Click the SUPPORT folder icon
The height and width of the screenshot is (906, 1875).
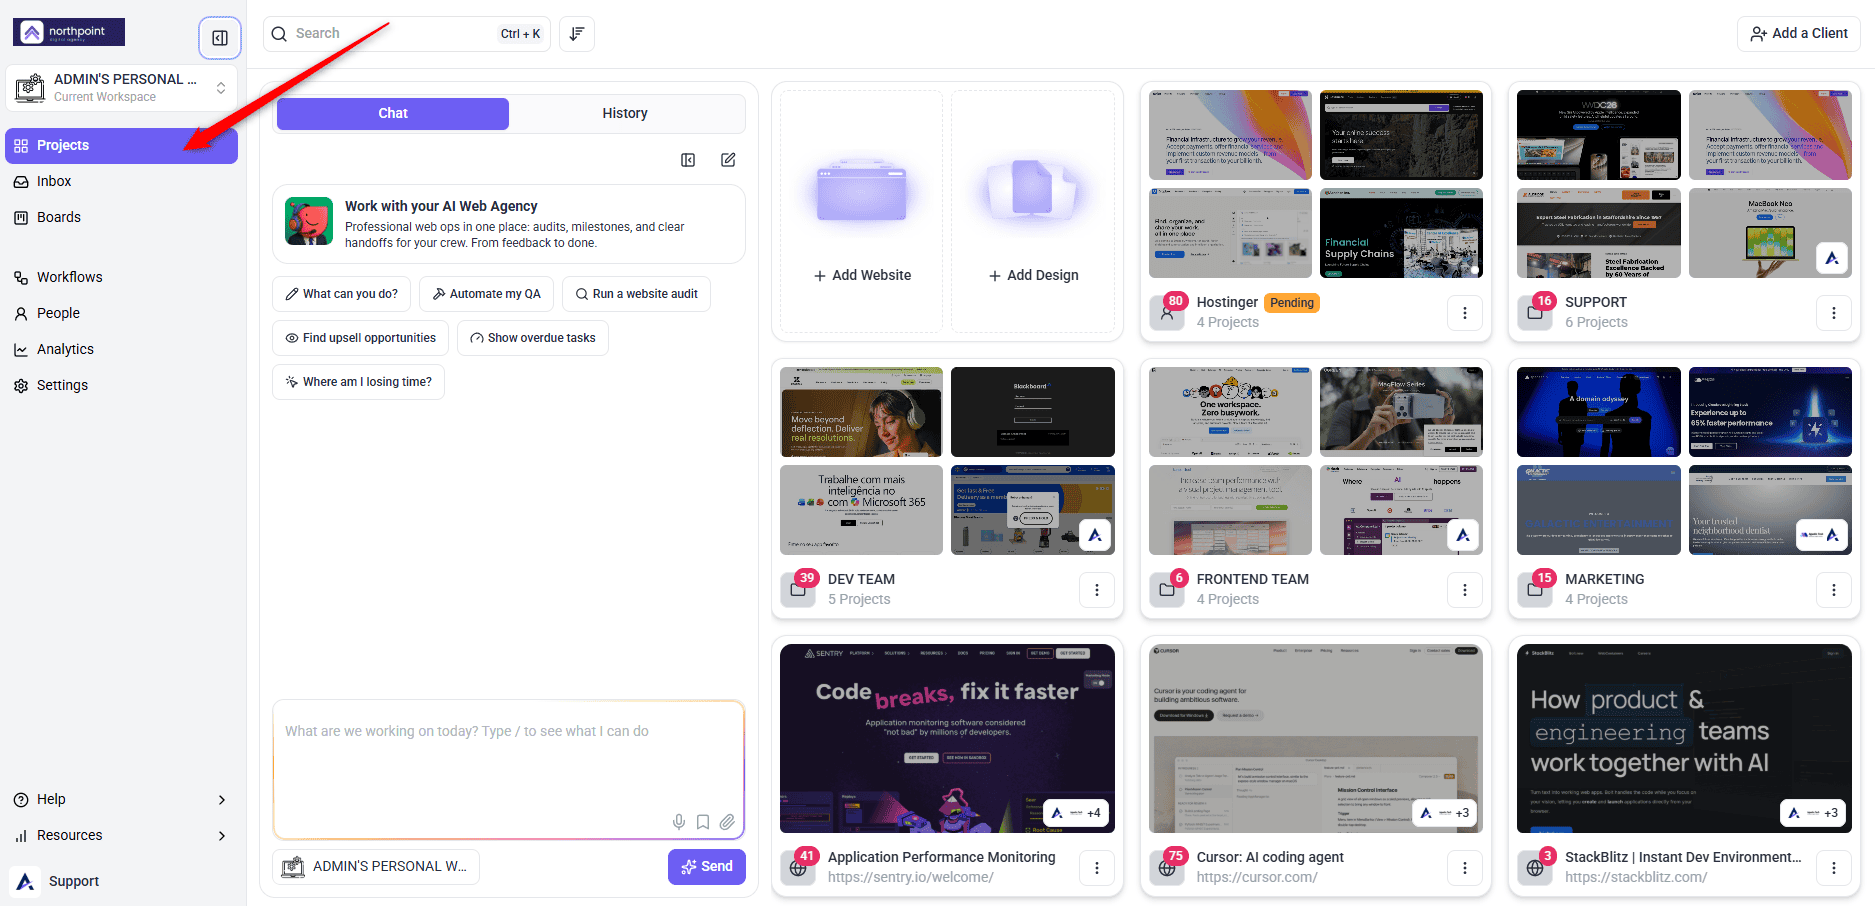coord(1535,313)
